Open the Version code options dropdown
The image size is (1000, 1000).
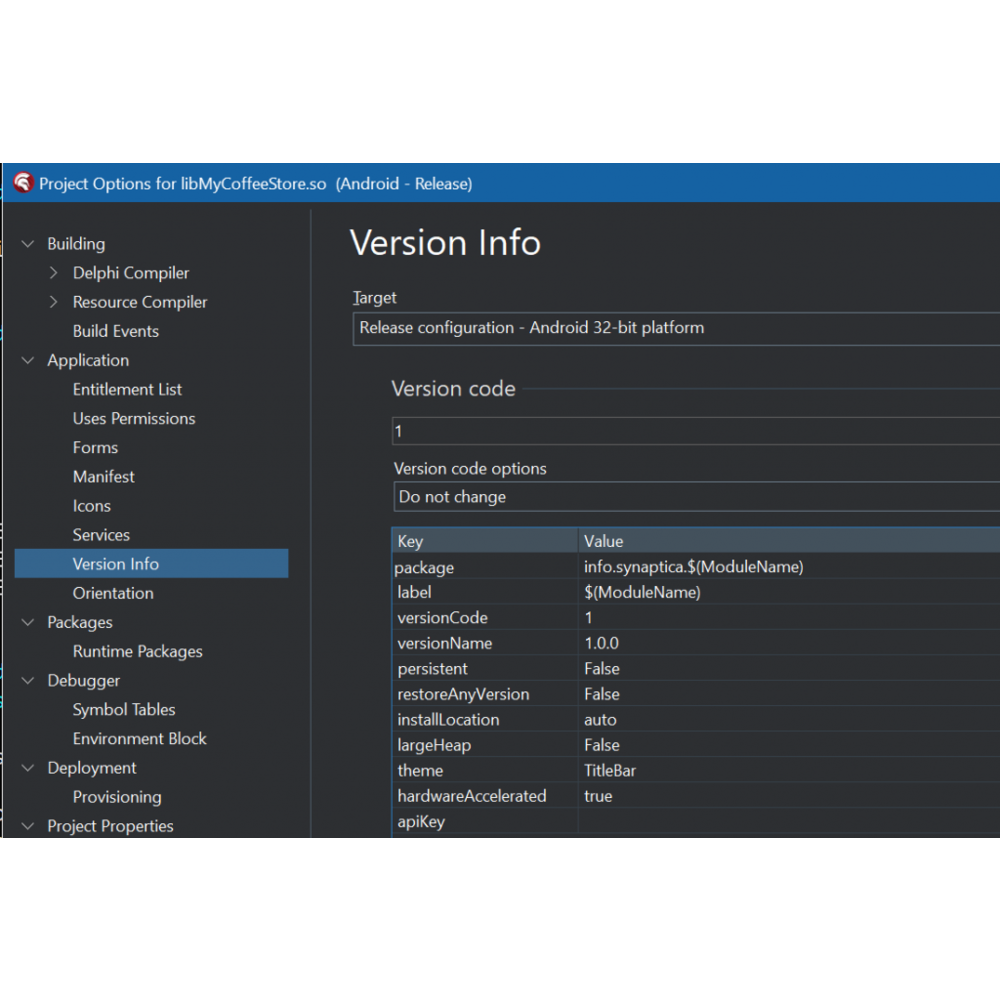[x=696, y=497]
